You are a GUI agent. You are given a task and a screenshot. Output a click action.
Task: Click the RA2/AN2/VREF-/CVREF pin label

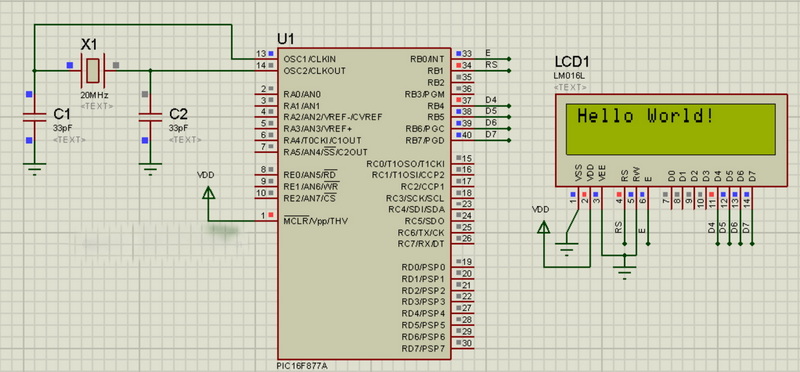click(x=333, y=117)
